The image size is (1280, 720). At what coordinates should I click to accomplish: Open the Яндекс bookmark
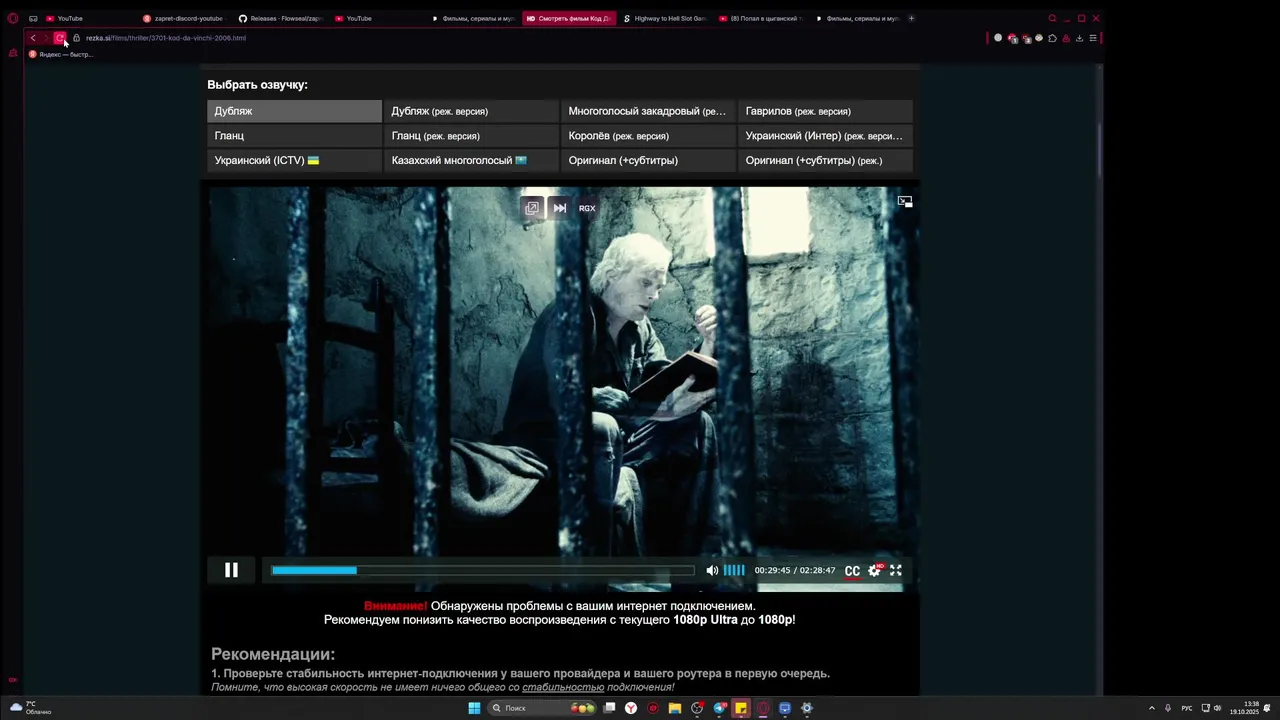(61, 54)
